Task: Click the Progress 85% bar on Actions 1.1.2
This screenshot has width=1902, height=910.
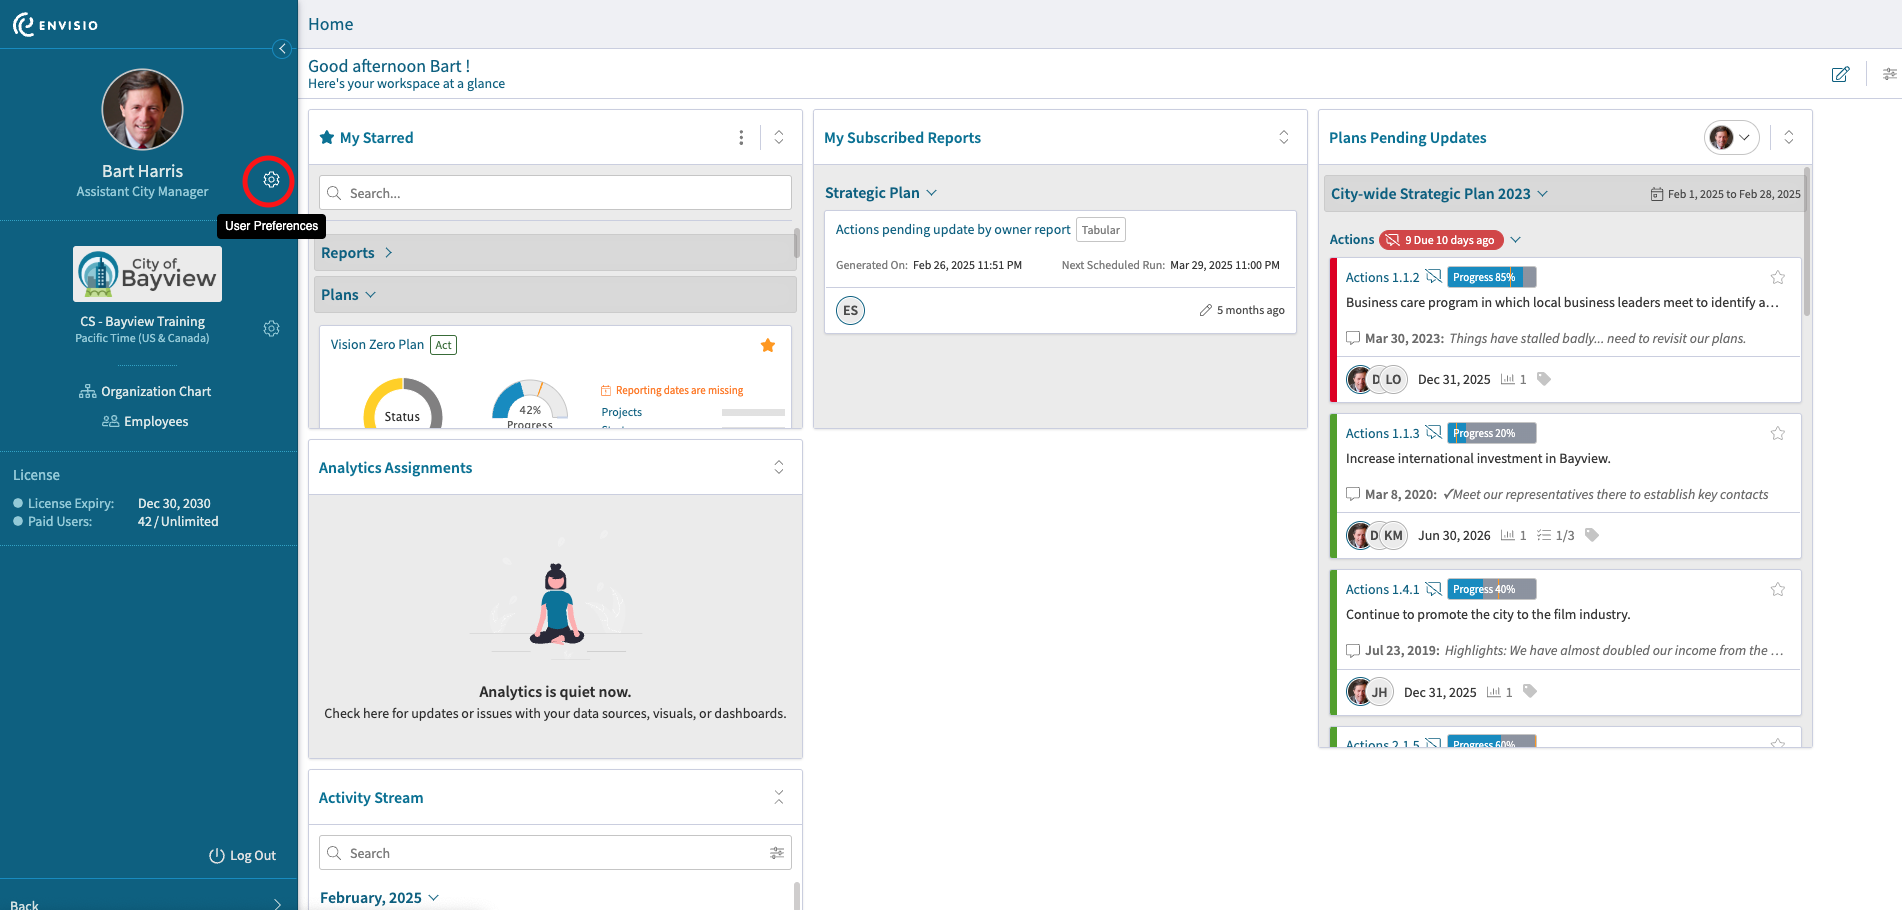Action: click(1491, 277)
